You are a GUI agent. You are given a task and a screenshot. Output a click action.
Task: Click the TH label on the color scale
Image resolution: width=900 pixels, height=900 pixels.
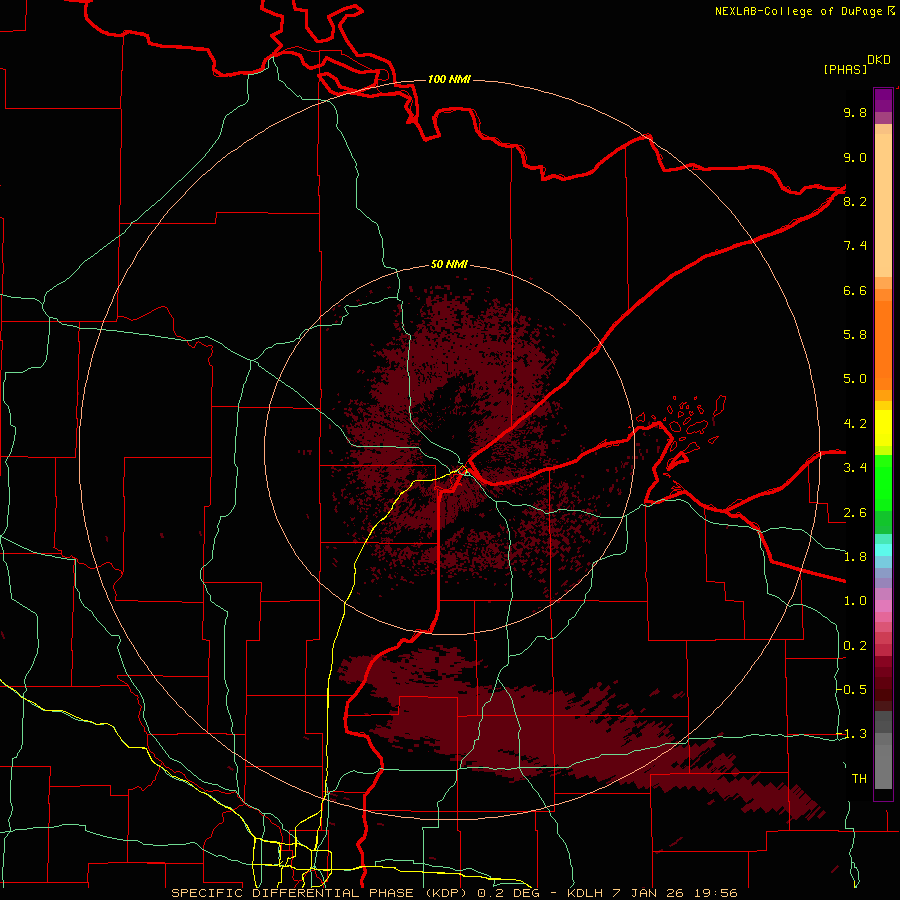click(x=859, y=779)
